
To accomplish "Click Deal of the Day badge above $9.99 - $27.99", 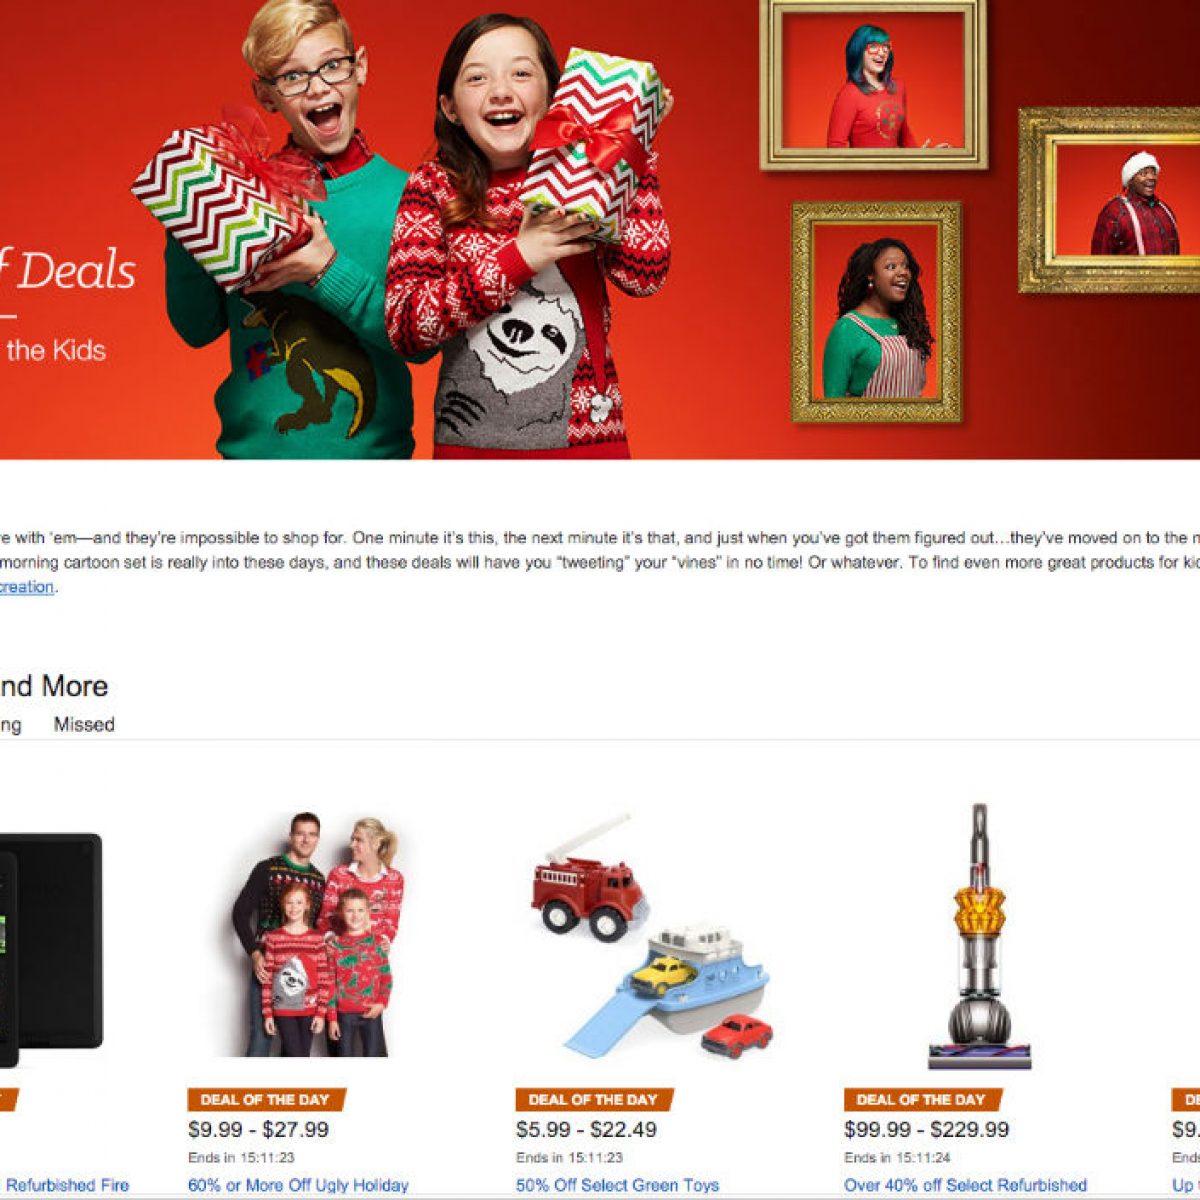I will tap(266, 1100).
